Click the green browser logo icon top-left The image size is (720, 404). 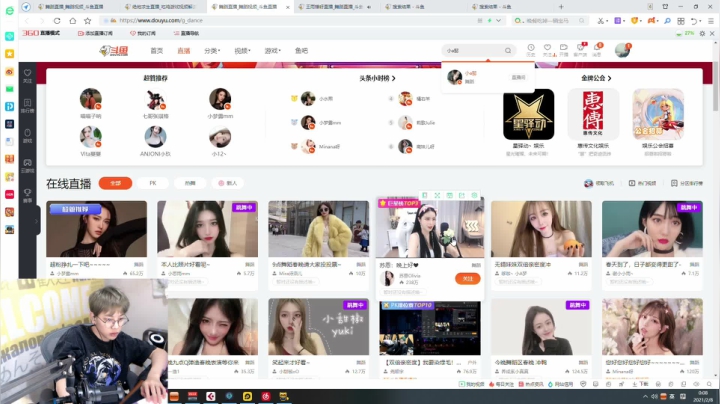pos(9,11)
